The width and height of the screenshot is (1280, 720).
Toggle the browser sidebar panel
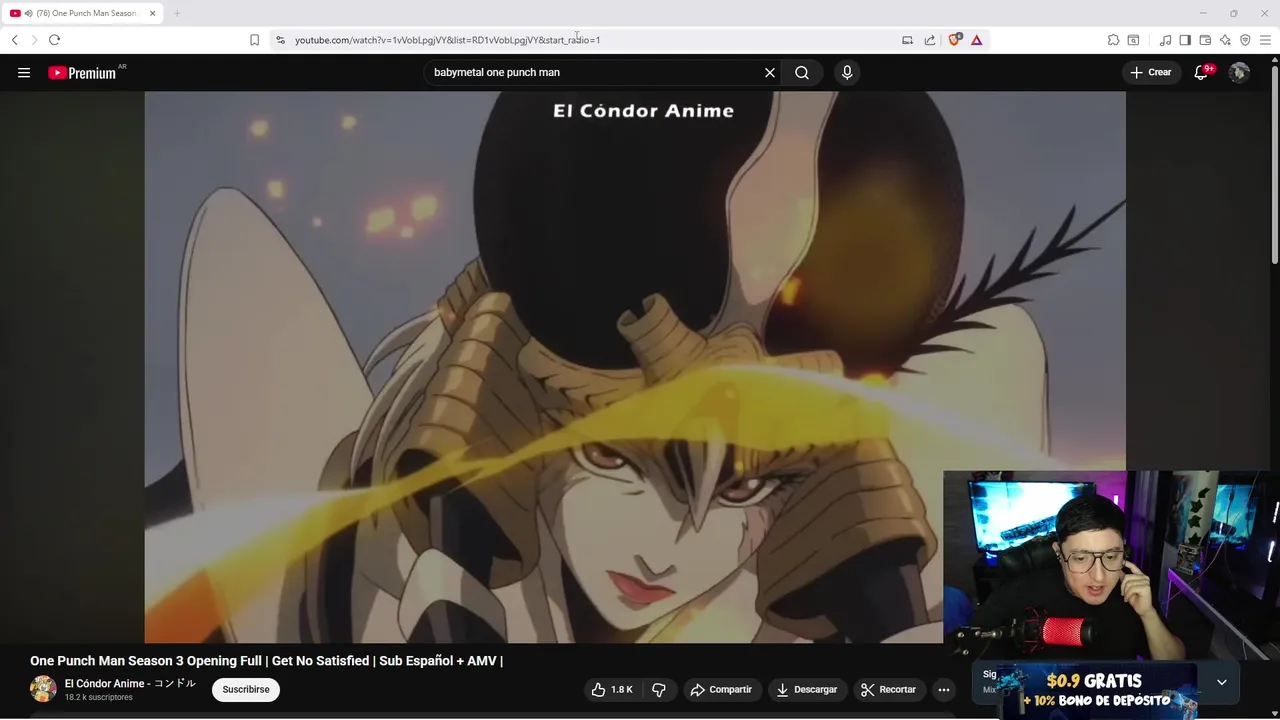click(x=1185, y=40)
